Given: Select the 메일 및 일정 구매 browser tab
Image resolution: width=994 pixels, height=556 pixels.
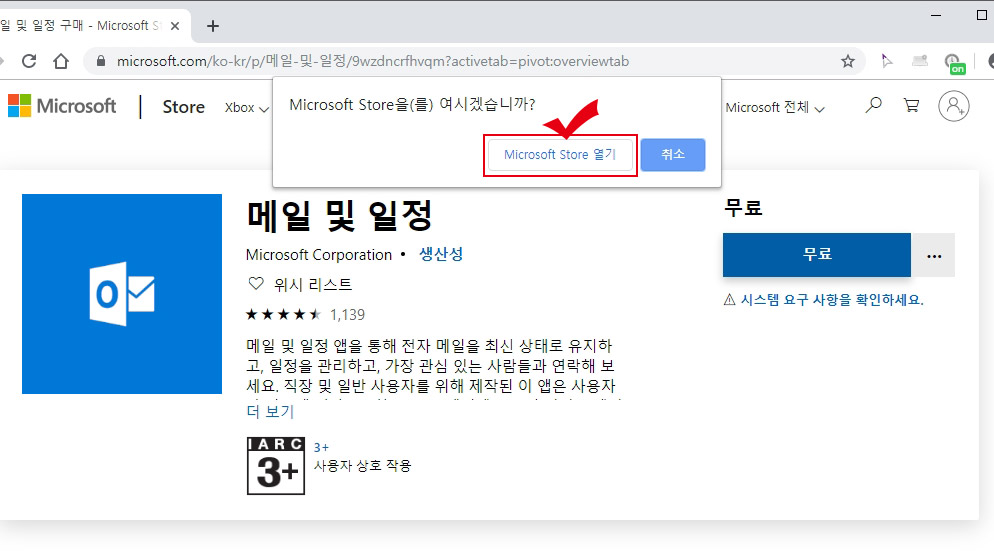Looking at the screenshot, I should click(x=79, y=26).
